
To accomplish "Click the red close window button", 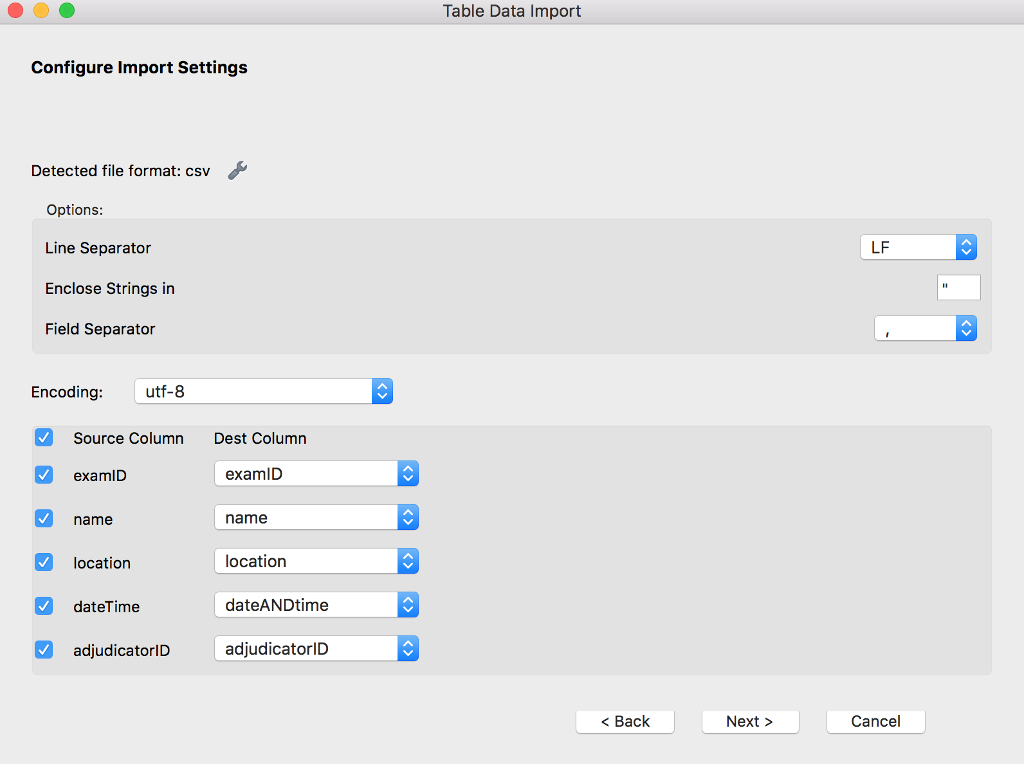I will pos(15,10).
